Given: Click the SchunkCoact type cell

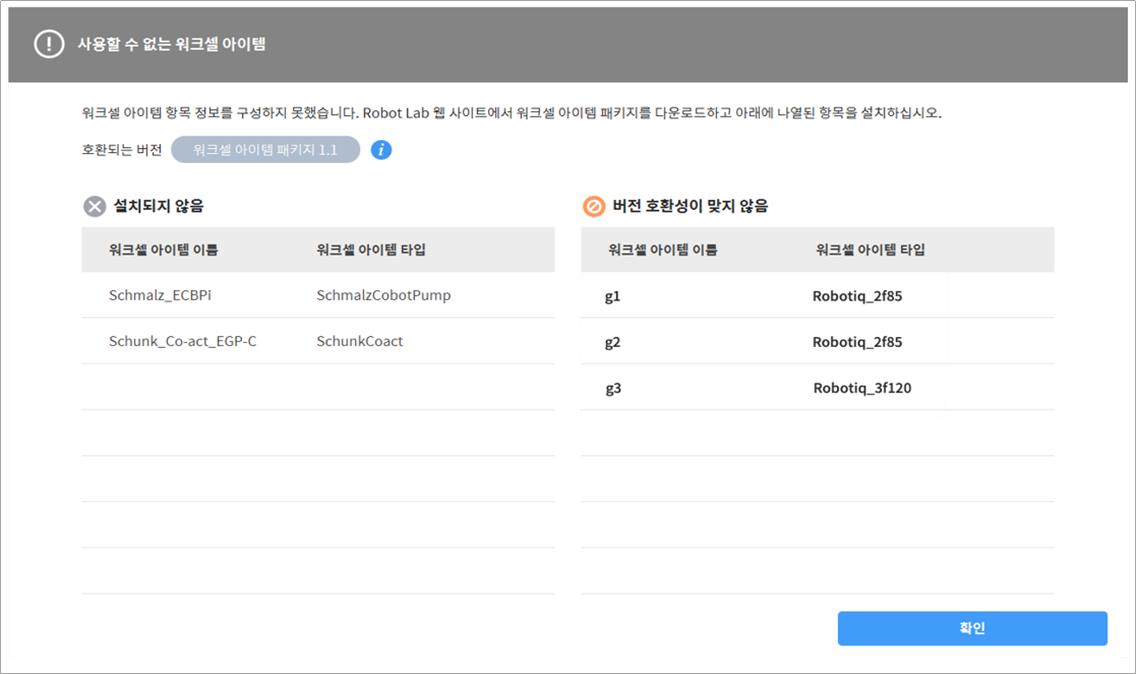Looking at the screenshot, I should (x=359, y=341).
